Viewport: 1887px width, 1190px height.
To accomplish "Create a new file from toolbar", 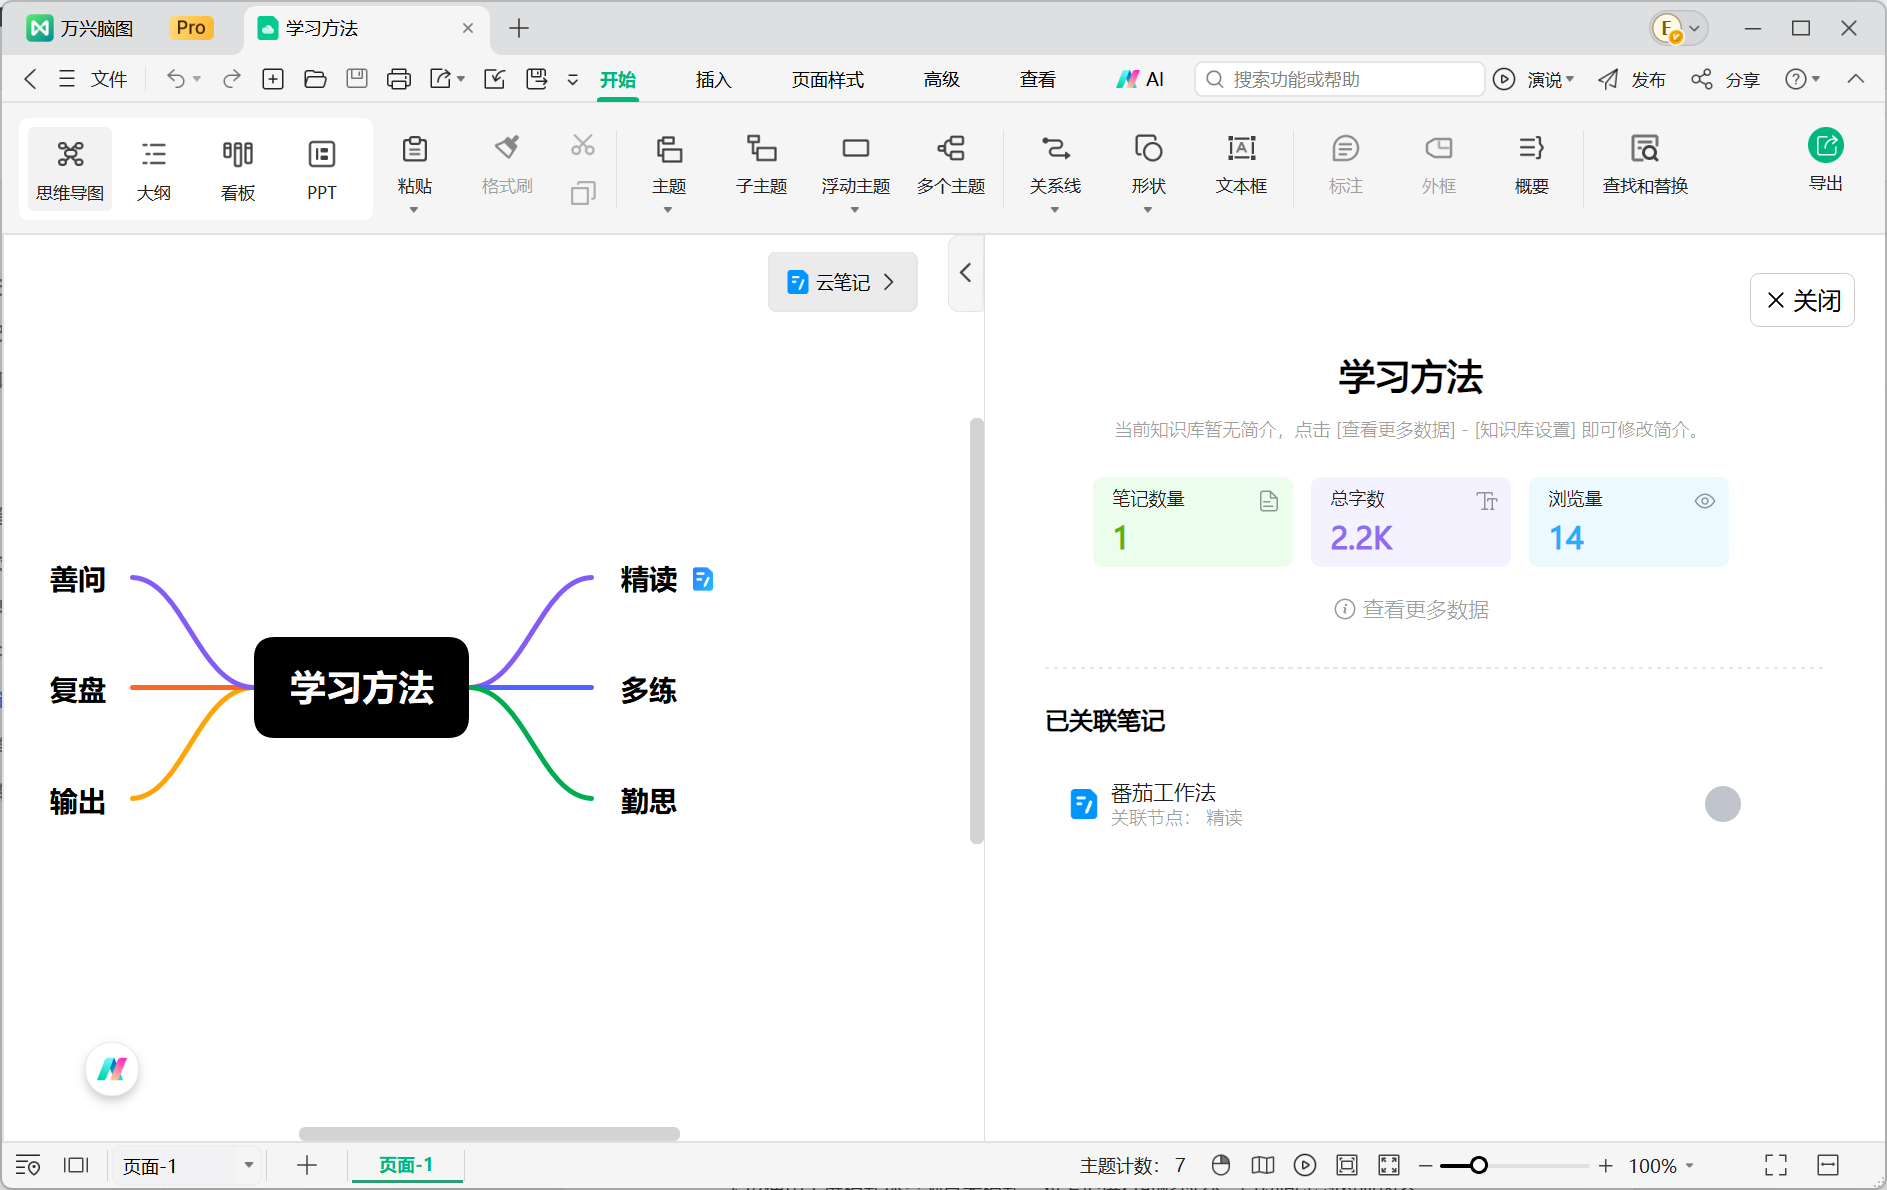I will [x=273, y=79].
